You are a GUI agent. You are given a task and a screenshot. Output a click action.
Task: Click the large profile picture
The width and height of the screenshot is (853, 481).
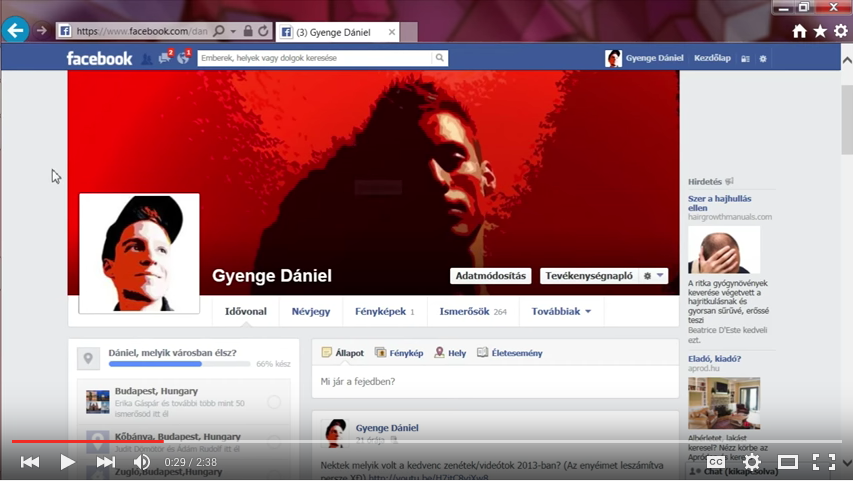(139, 254)
